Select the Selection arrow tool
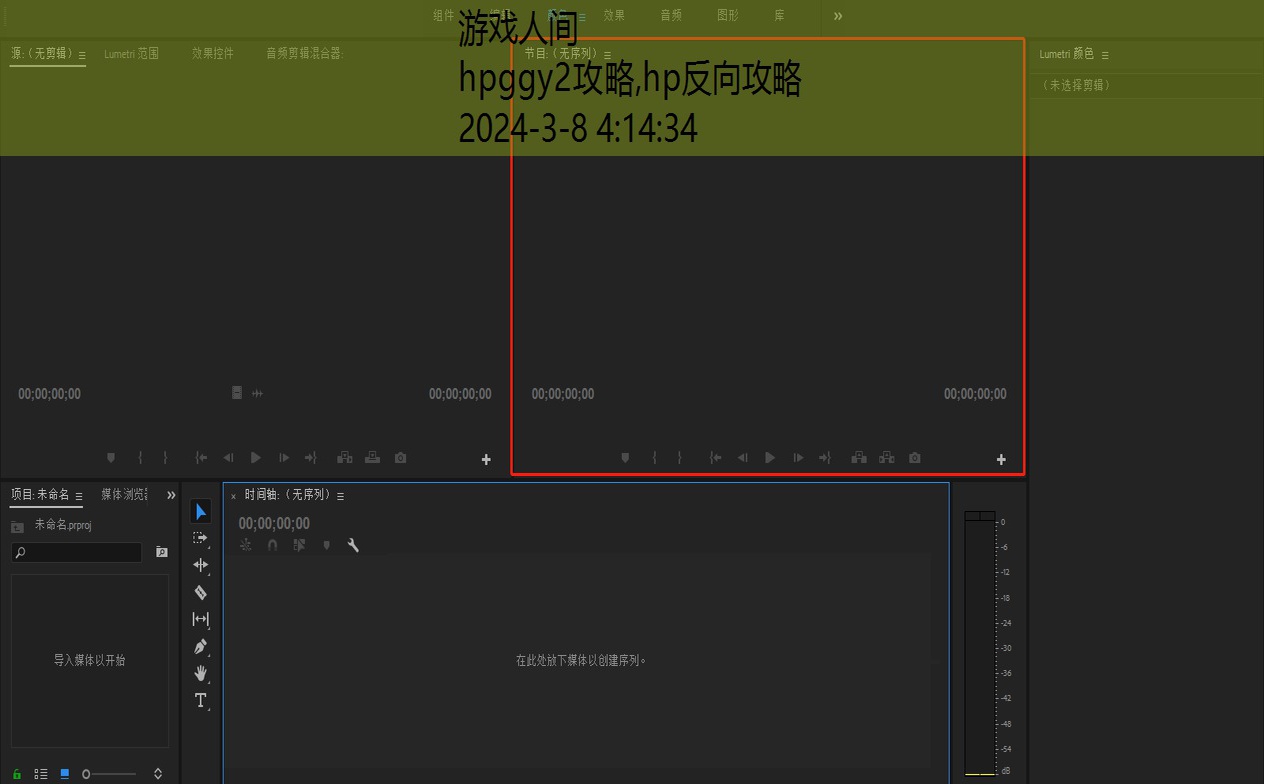The width and height of the screenshot is (1264, 784). coord(201,512)
